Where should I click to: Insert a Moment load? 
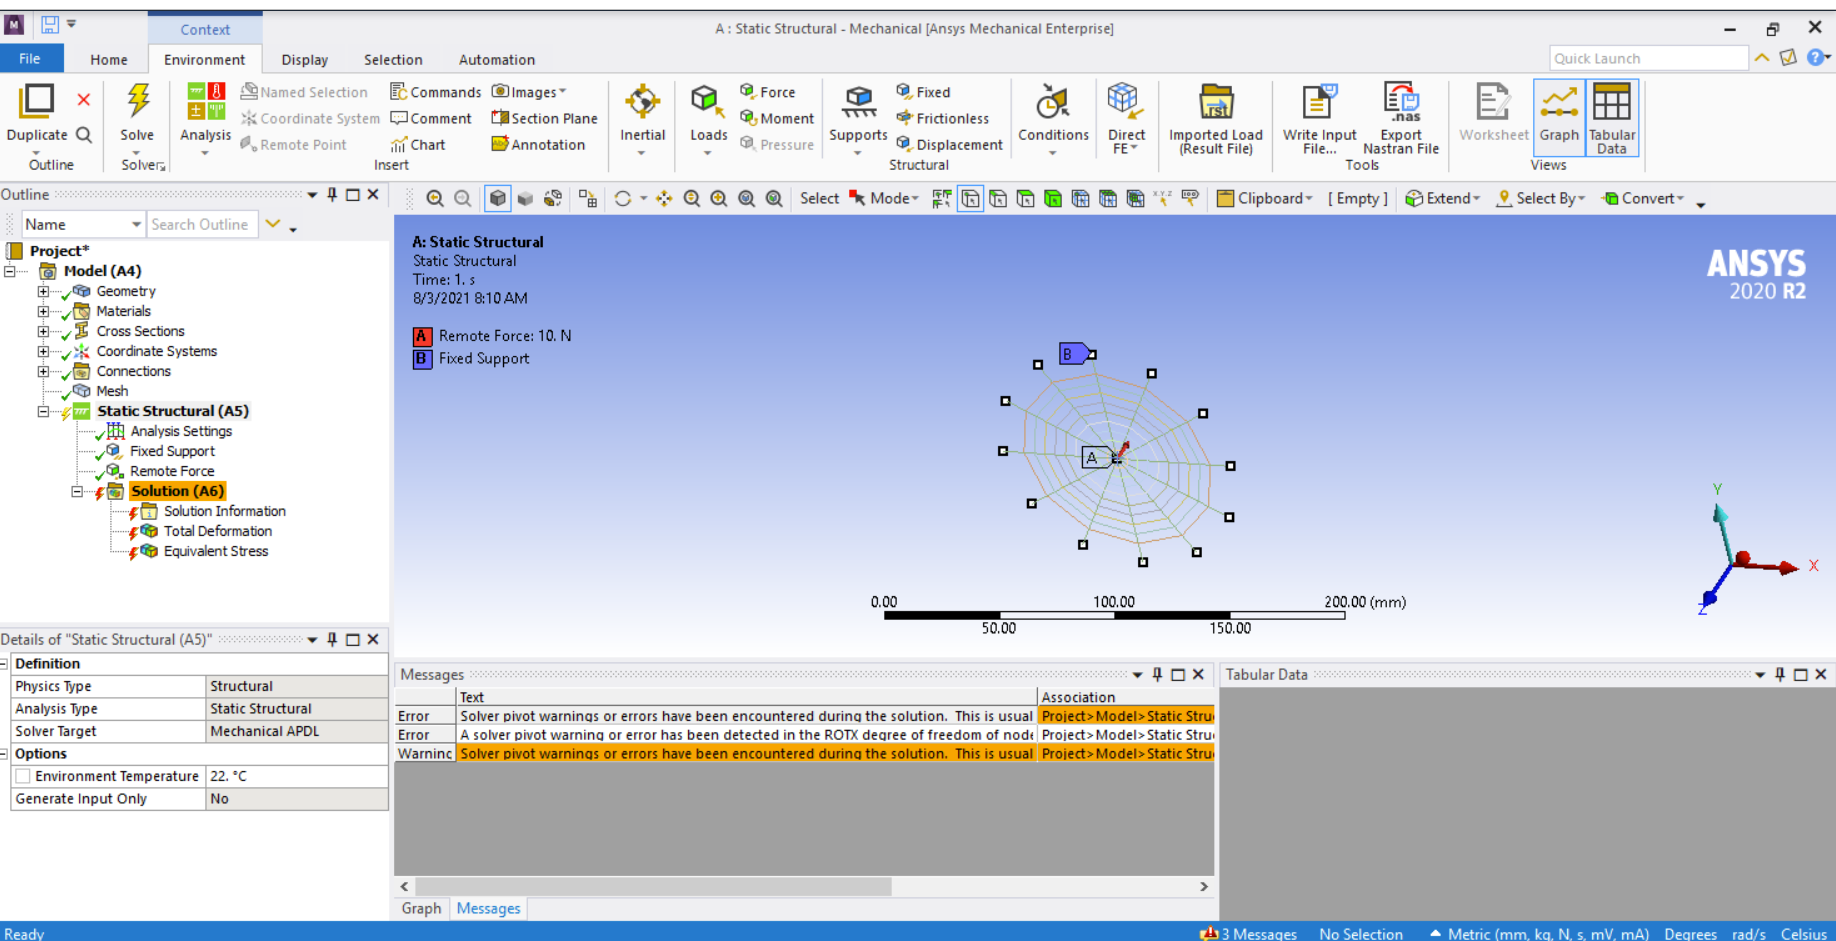click(777, 118)
